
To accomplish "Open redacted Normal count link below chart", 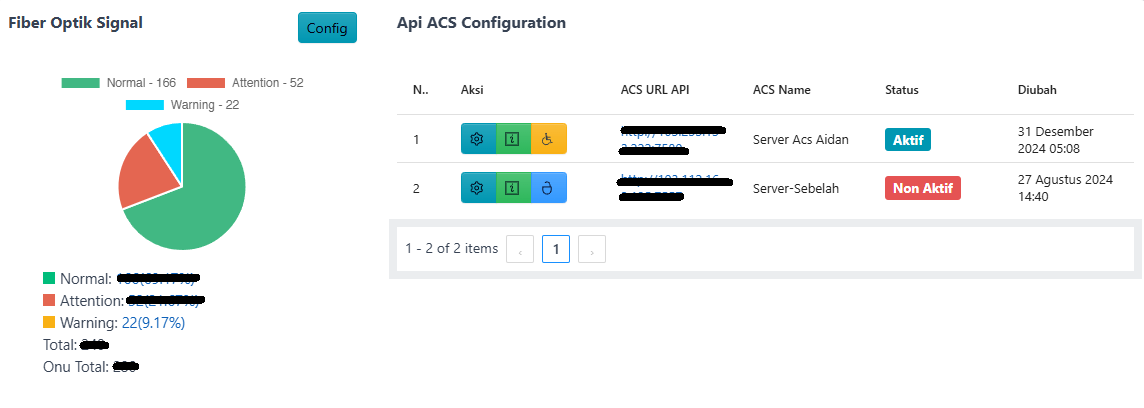I will (158, 278).
